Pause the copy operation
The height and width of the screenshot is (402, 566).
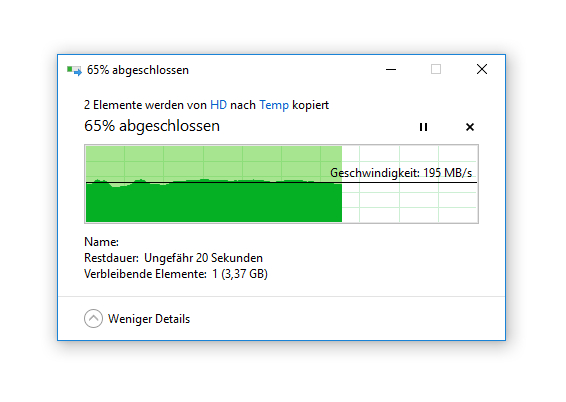coord(423,127)
